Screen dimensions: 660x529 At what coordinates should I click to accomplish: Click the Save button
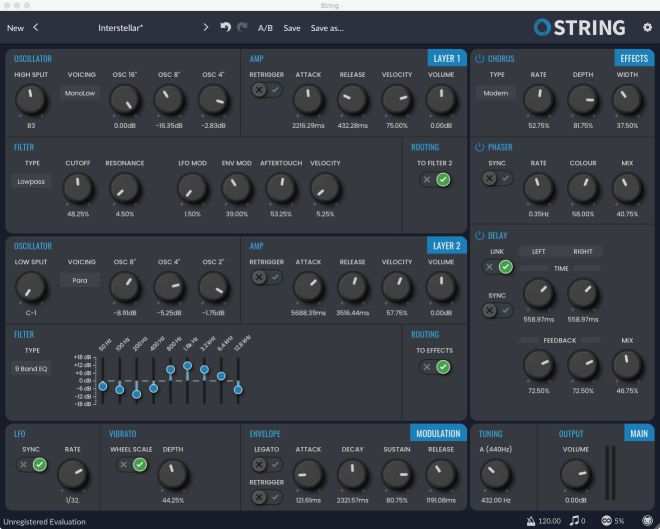point(292,28)
